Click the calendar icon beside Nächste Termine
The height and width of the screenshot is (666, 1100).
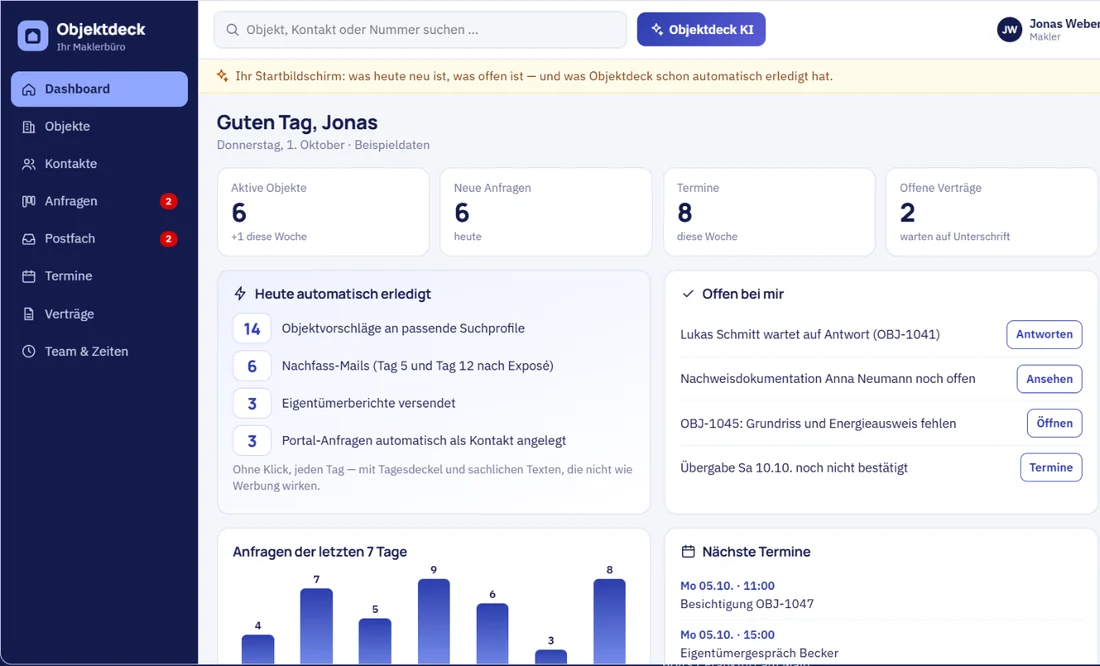[x=688, y=552]
